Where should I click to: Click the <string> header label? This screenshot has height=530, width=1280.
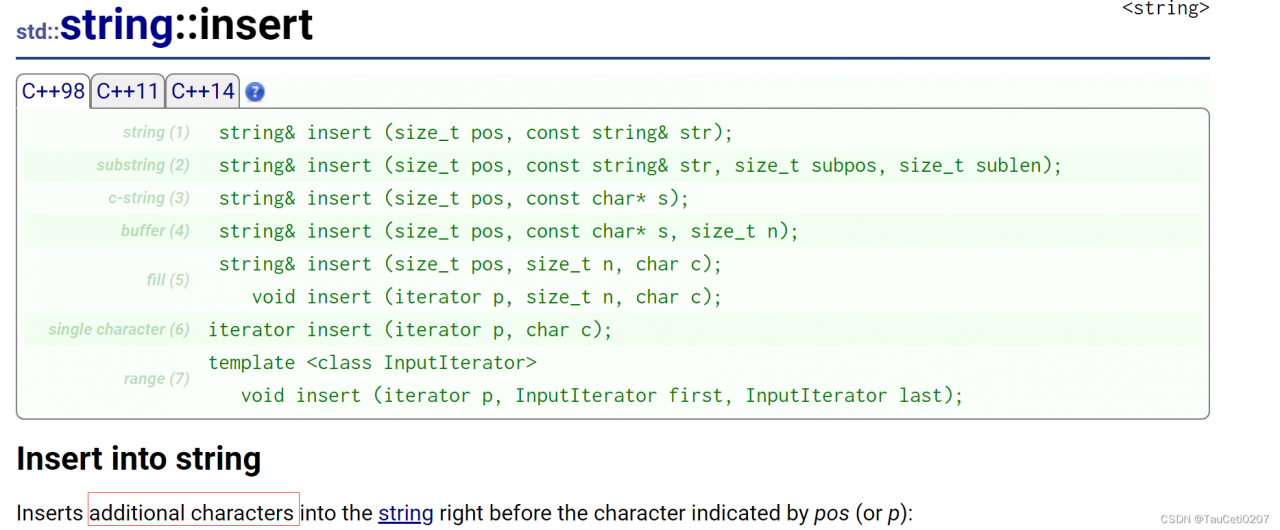pyautogui.click(x=1165, y=8)
